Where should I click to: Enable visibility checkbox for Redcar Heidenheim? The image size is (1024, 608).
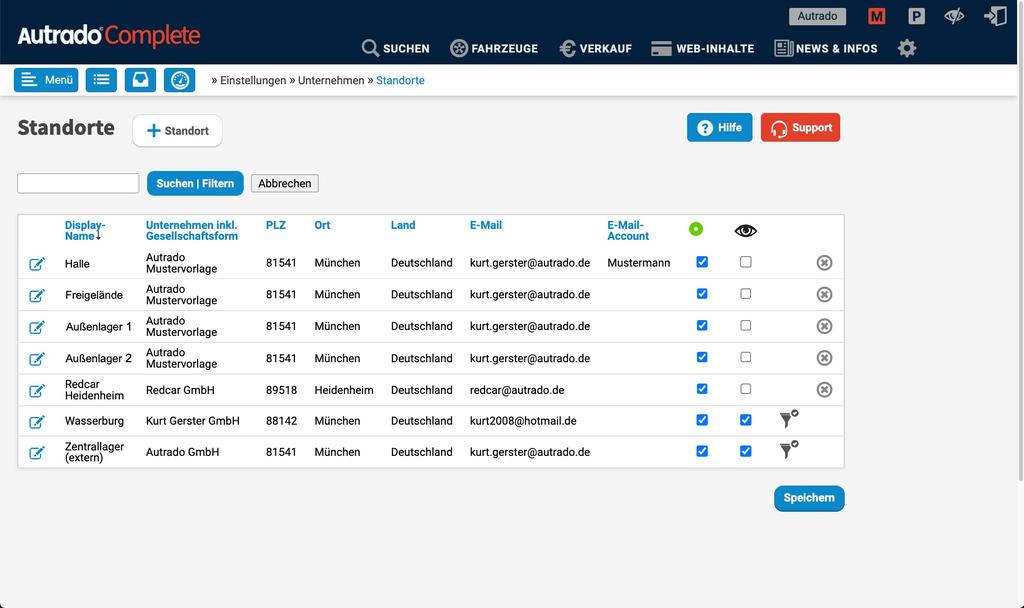[x=745, y=389]
